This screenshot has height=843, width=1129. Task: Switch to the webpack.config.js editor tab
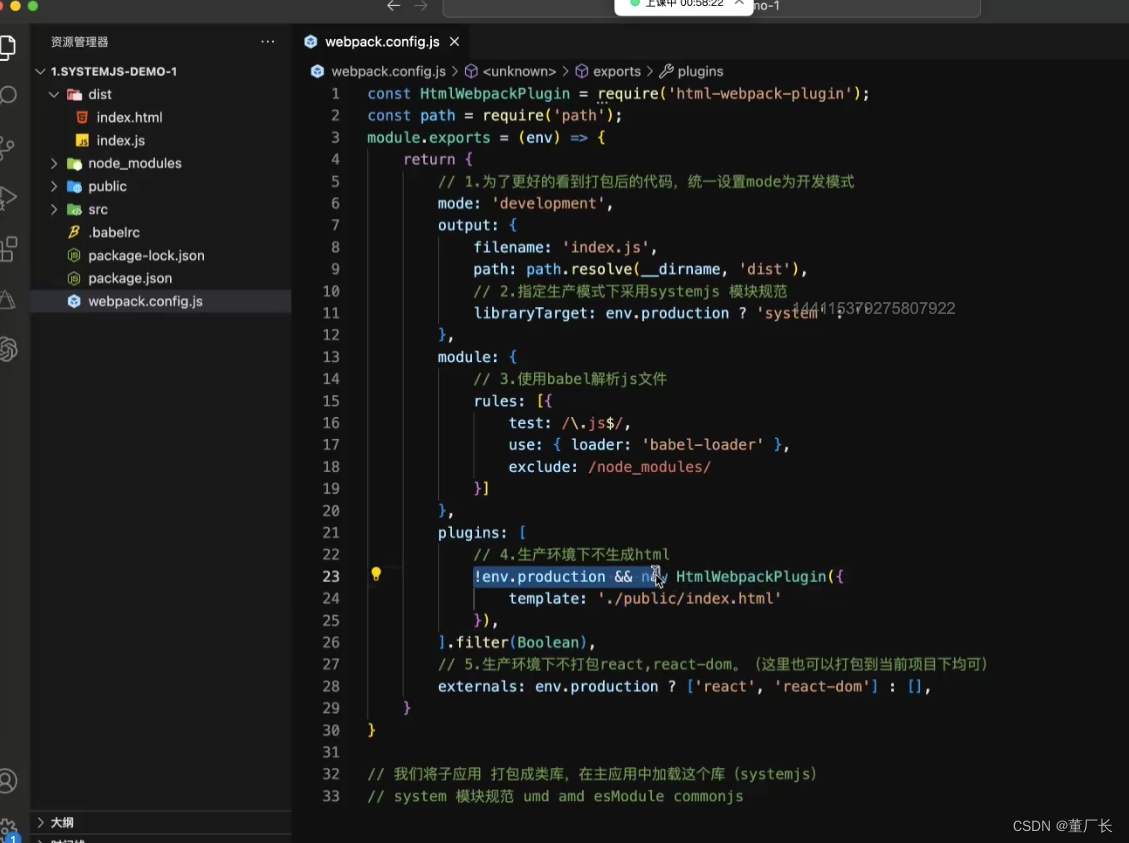pos(382,42)
